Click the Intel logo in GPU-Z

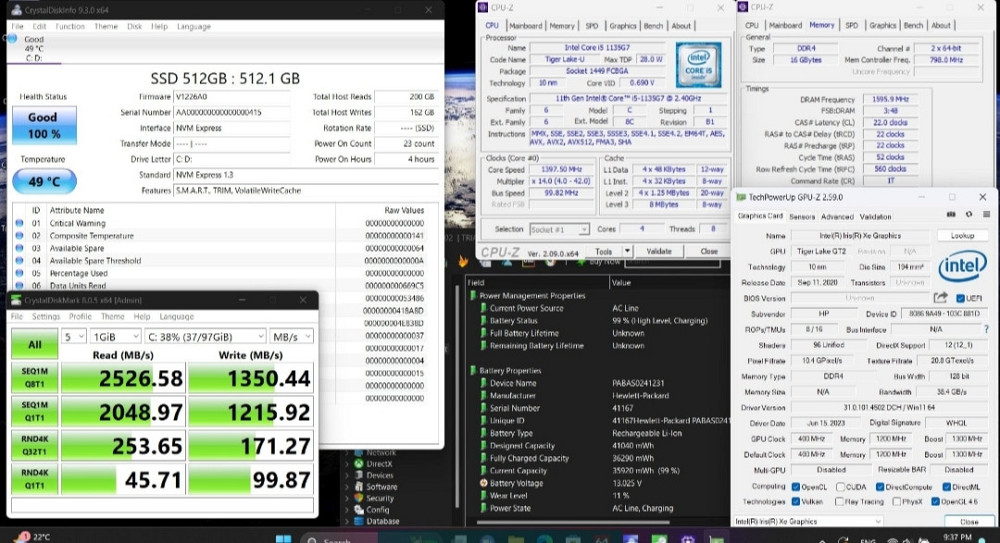pos(961,267)
